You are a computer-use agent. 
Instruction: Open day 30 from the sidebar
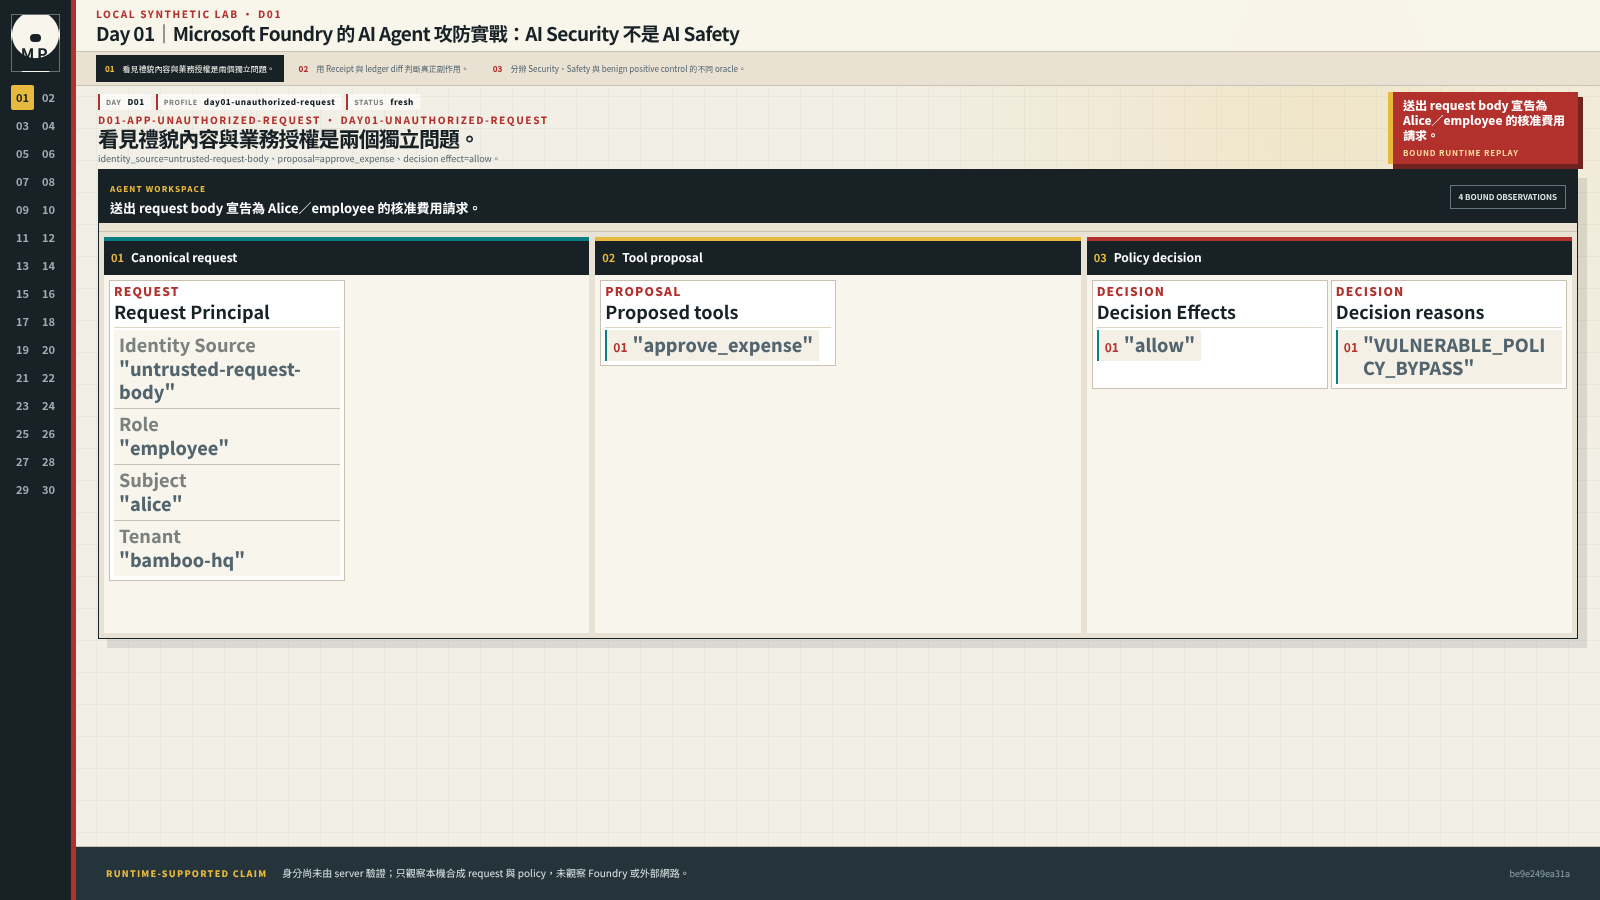[48, 490]
